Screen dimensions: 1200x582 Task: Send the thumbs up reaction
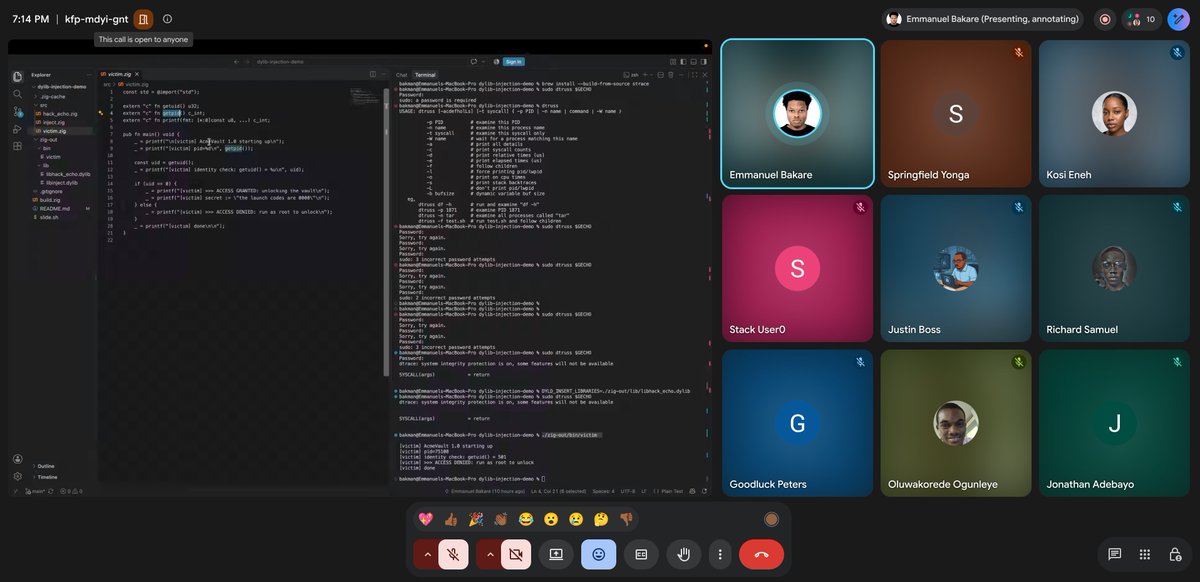pos(450,519)
